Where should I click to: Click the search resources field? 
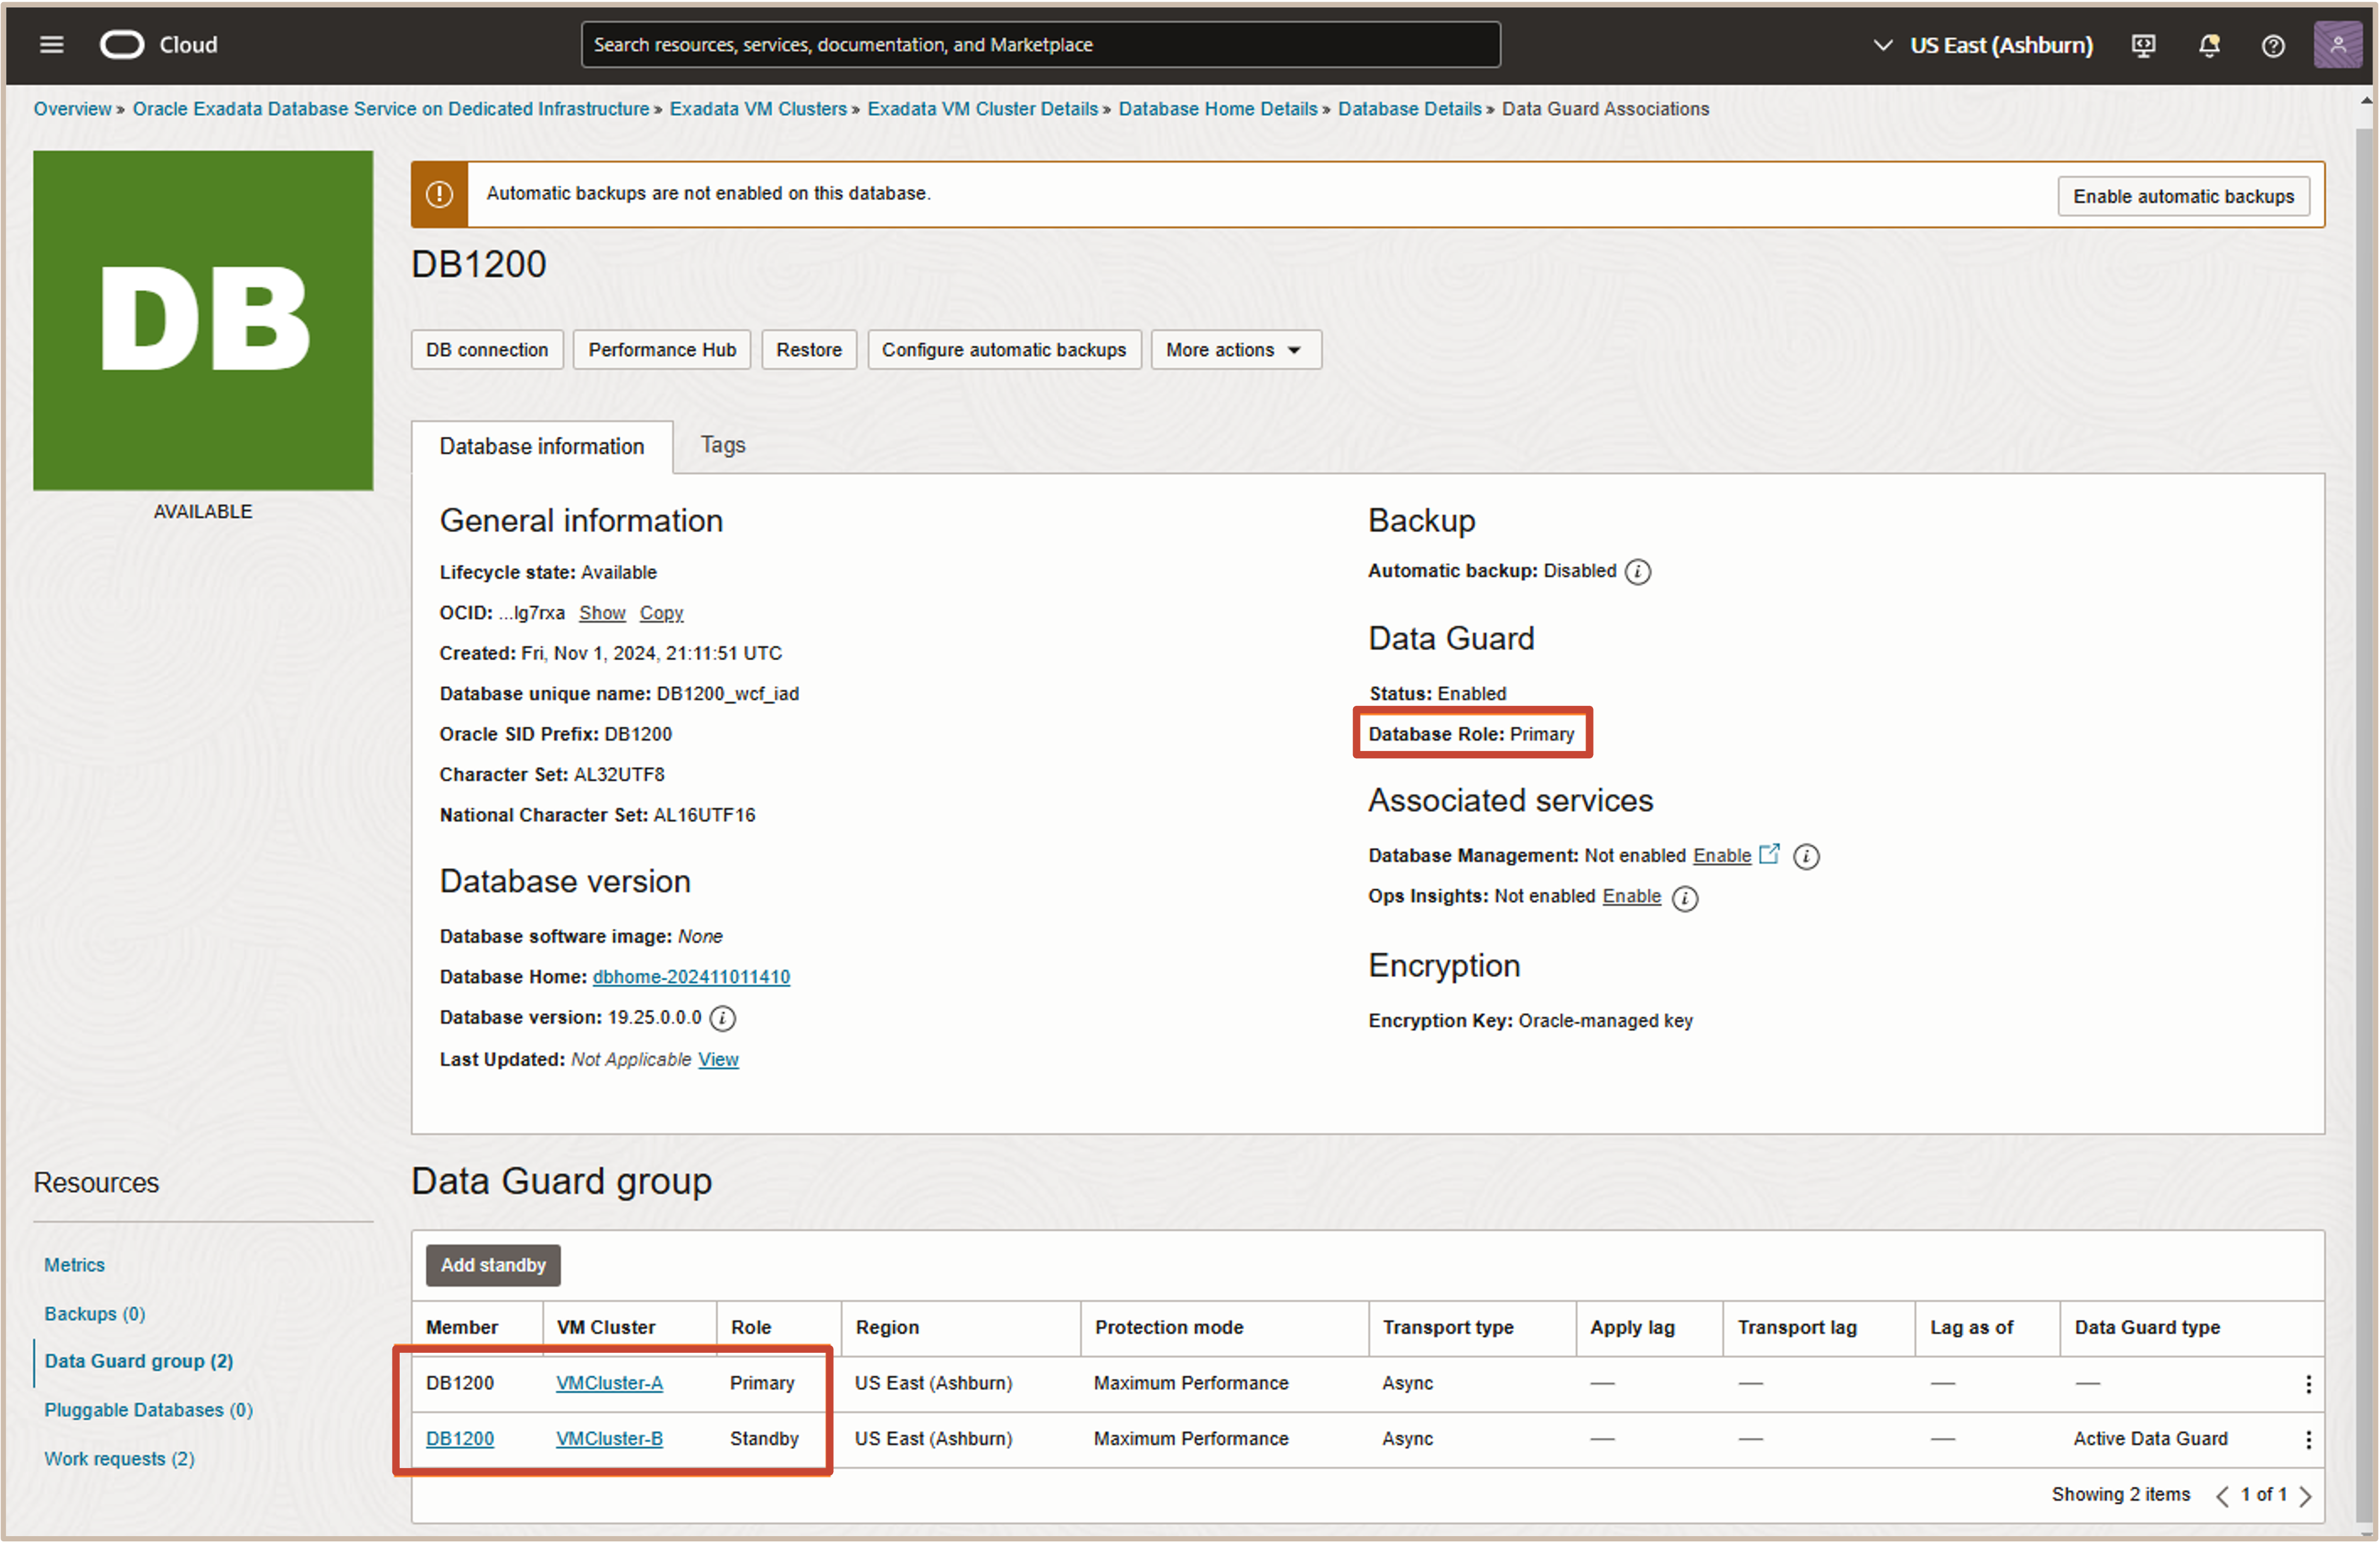[x=1040, y=44]
